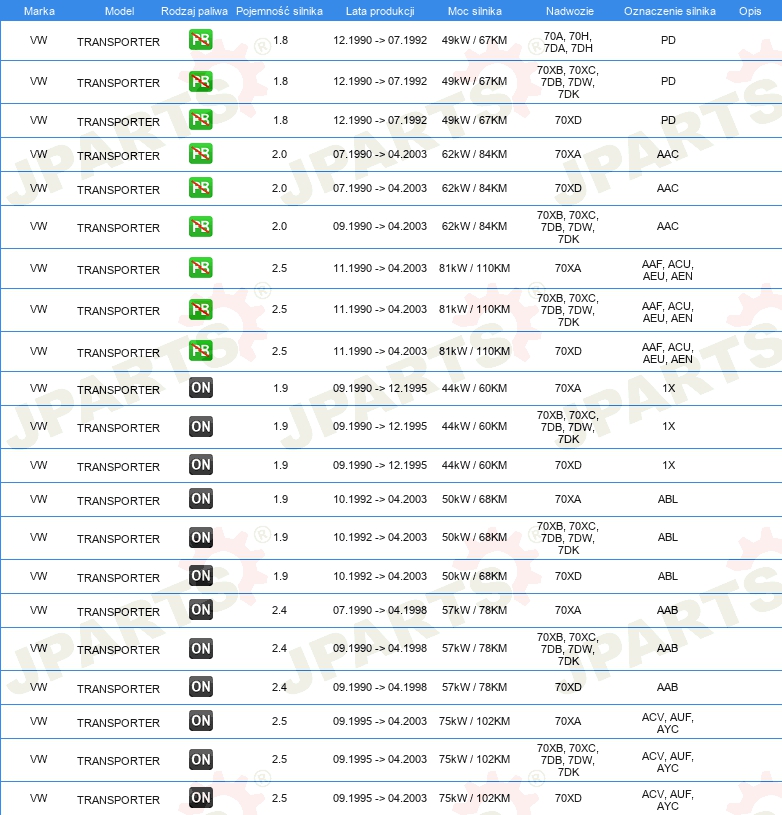Click petrol icon in 2.5 AAF 70XB, 70XC row
Screen dimensions: 782x815
tap(201, 309)
